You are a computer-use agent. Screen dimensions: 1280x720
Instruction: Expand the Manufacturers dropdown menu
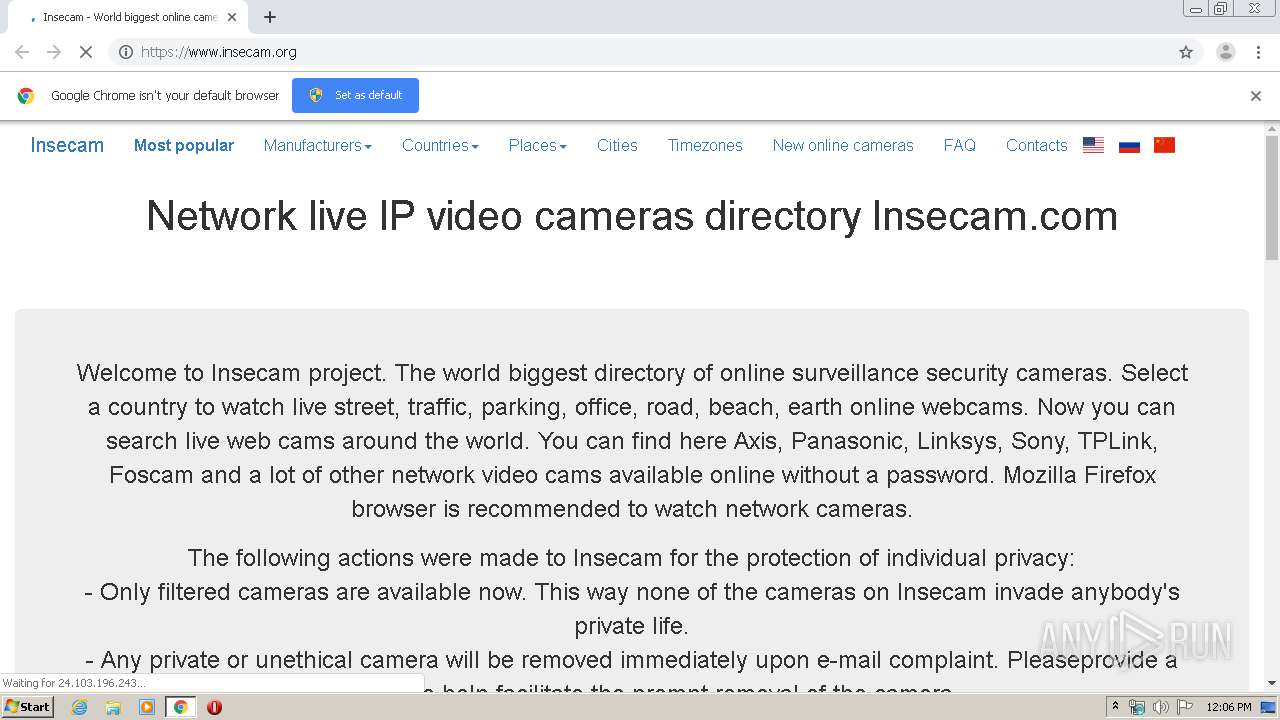pyautogui.click(x=318, y=145)
